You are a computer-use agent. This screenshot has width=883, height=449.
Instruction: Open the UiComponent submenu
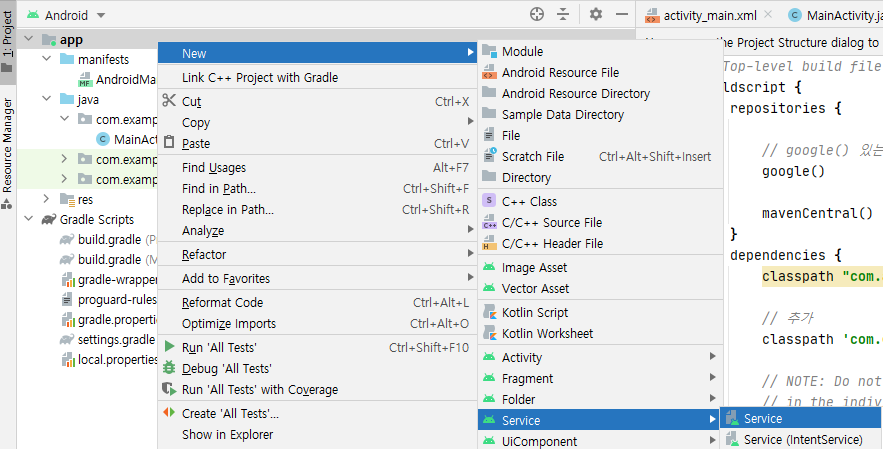(x=599, y=441)
